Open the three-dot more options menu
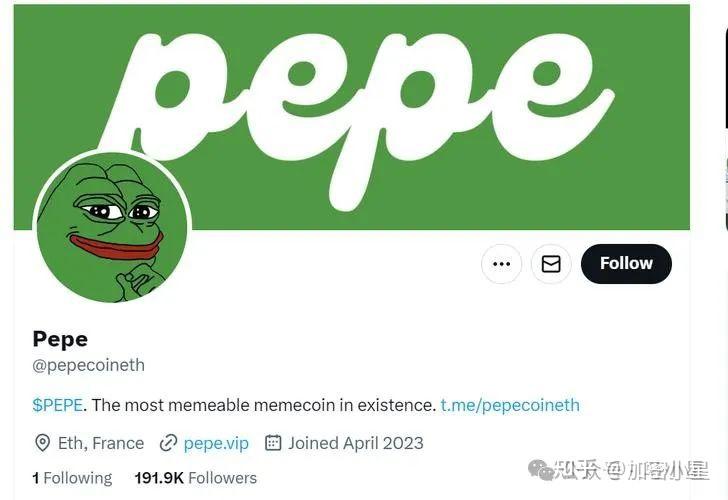This screenshot has width=728, height=500. [501, 264]
